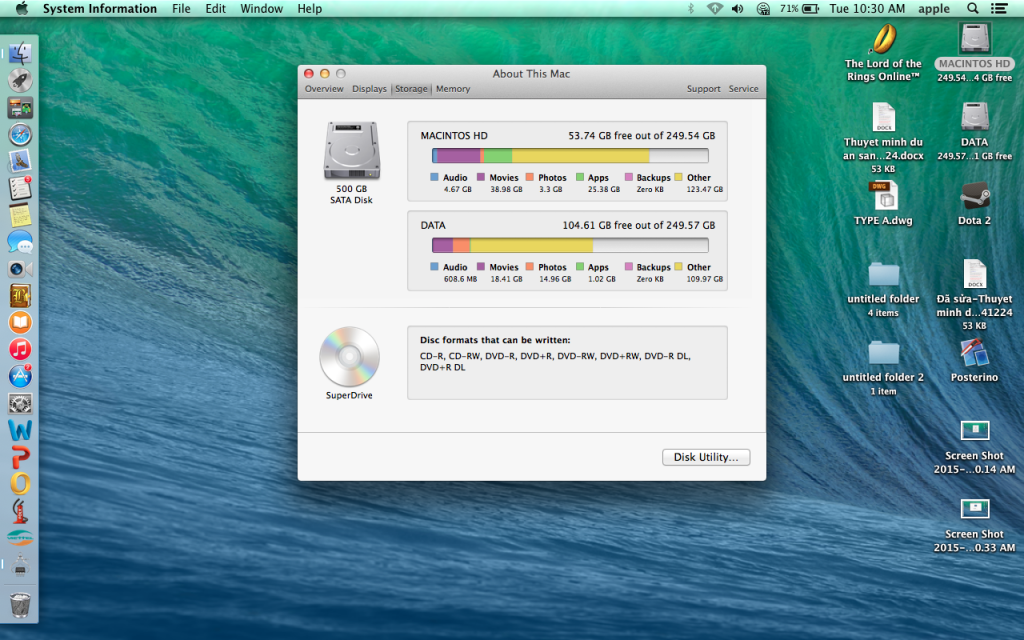Click the Service link
The width and height of the screenshot is (1024, 640).
(x=743, y=89)
